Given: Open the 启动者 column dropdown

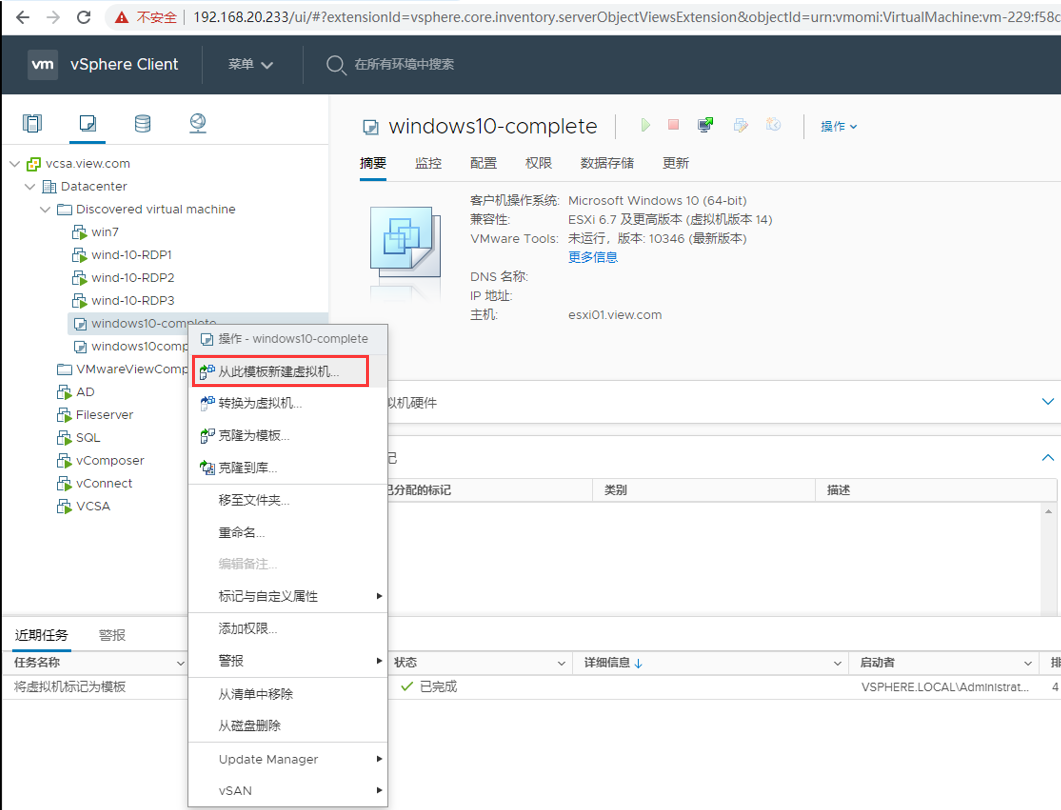Looking at the screenshot, I should pyautogui.click(x=1028, y=663).
